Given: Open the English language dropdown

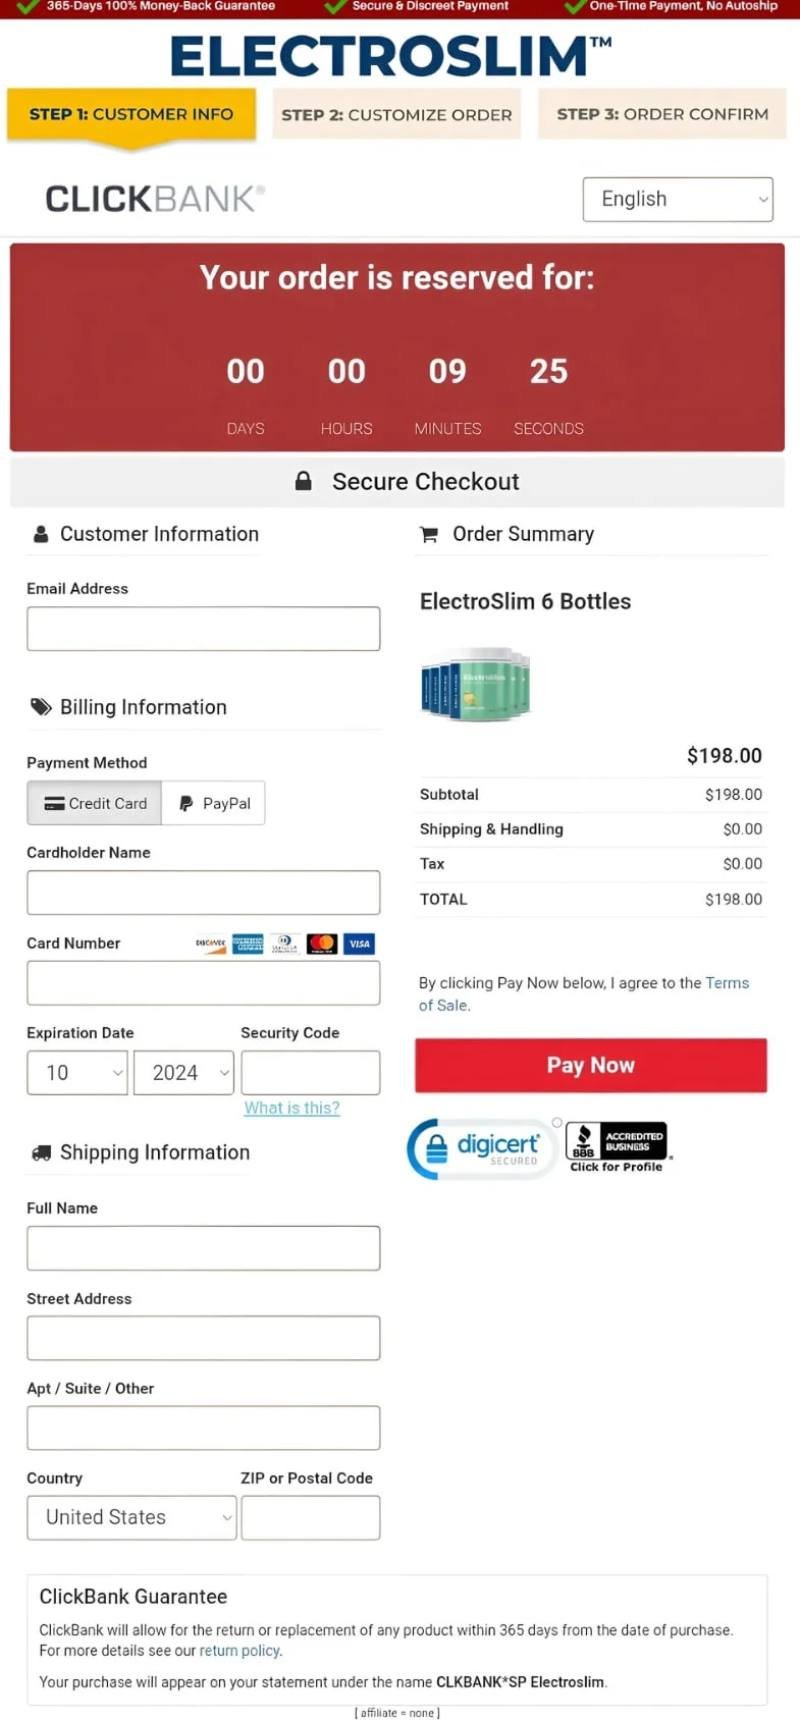Looking at the screenshot, I should (x=677, y=199).
